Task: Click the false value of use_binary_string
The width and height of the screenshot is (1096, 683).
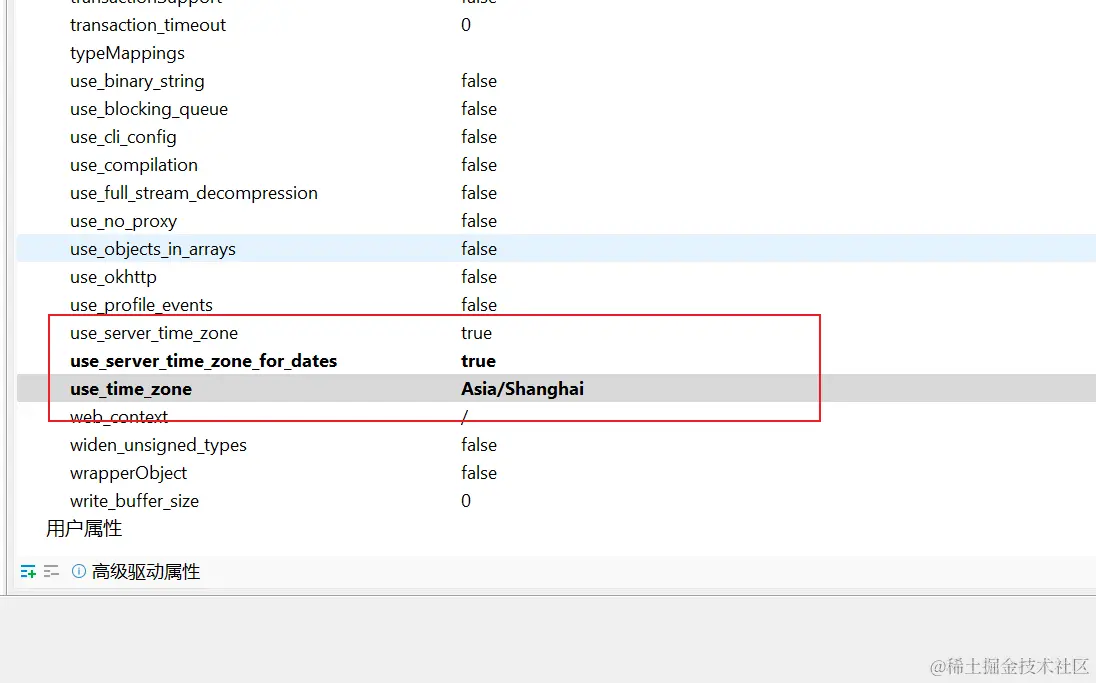Action: point(479,81)
